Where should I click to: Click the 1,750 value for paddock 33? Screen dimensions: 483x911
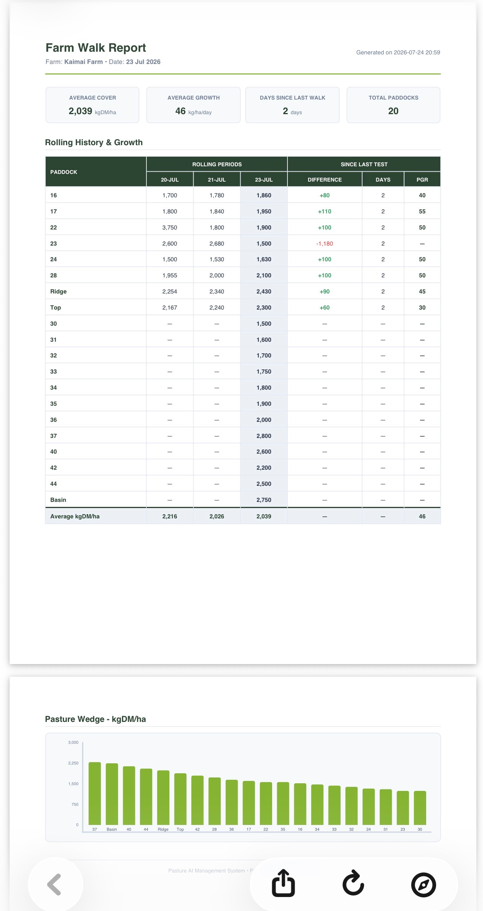click(x=263, y=372)
